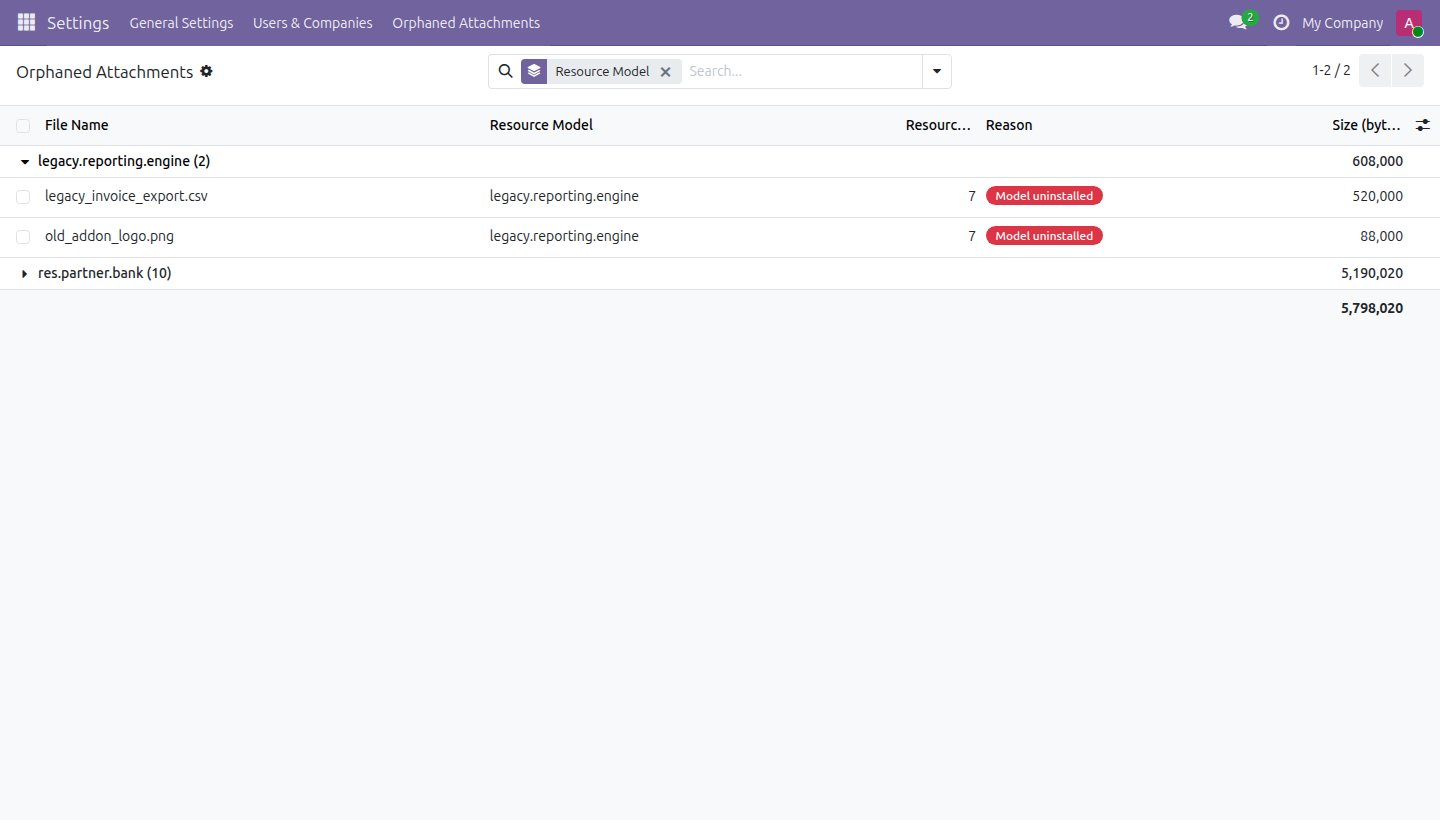Open optional columns adjust icon

click(x=1423, y=125)
